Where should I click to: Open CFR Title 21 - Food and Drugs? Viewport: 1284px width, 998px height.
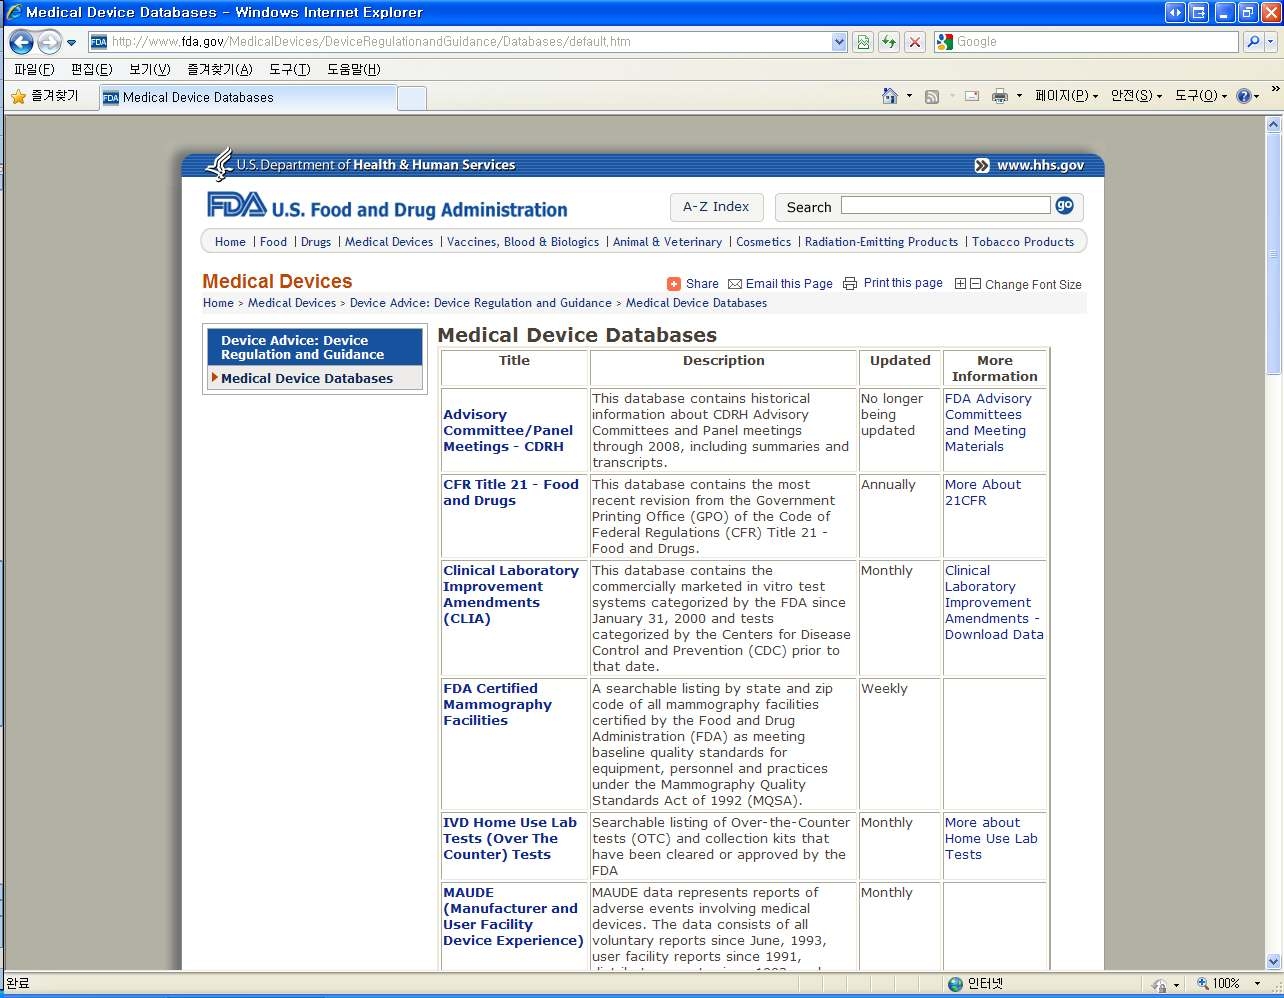click(511, 492)
